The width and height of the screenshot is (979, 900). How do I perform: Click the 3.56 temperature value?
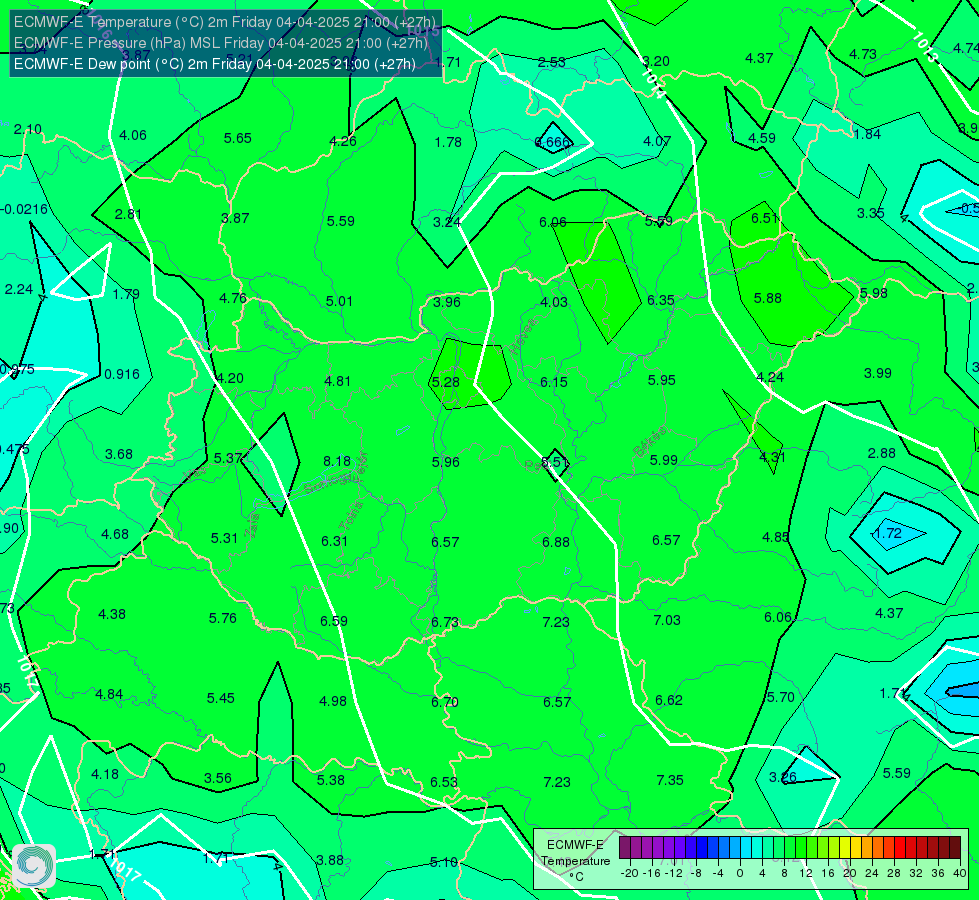pos(218,778)
